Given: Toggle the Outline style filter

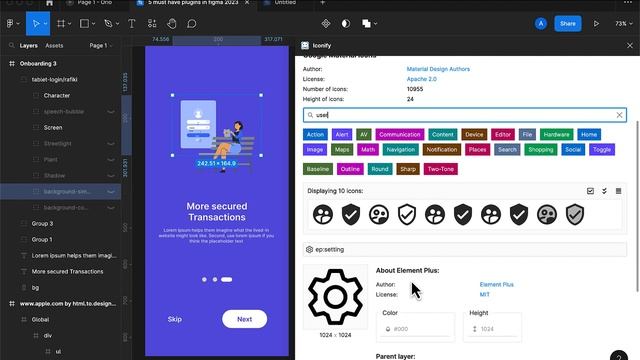Looking at the screenshot, I should click(350, 169).
